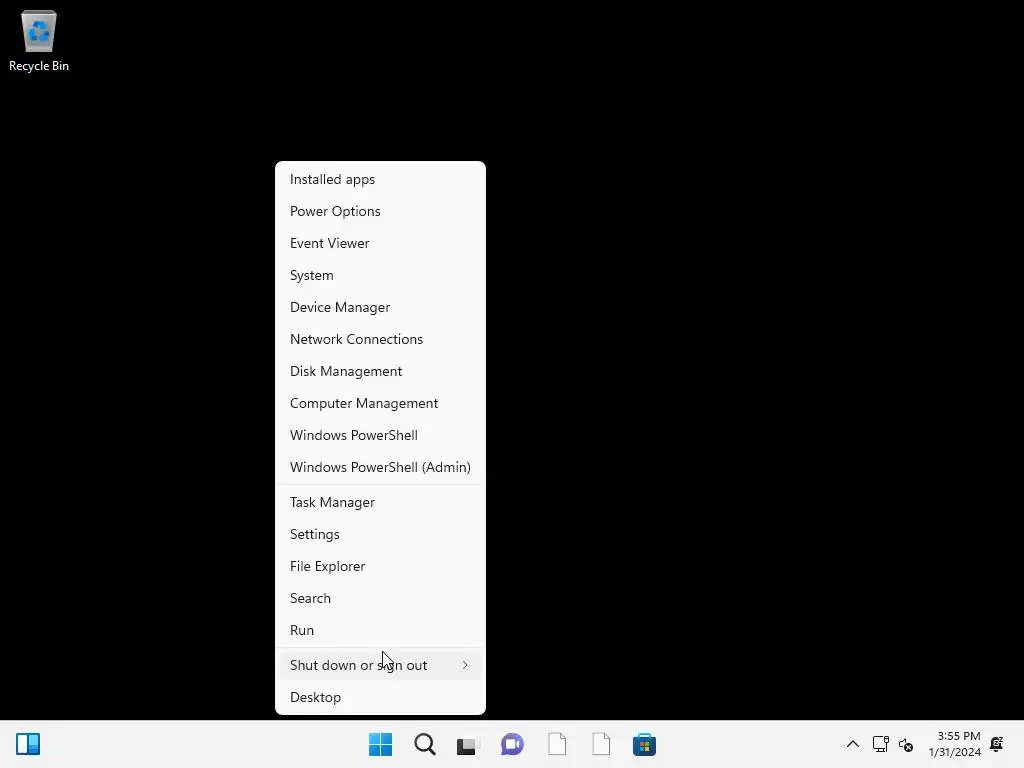The image size is (1024, 768).
Task: Select Disk Management
Action: click(x=380, y=371)
